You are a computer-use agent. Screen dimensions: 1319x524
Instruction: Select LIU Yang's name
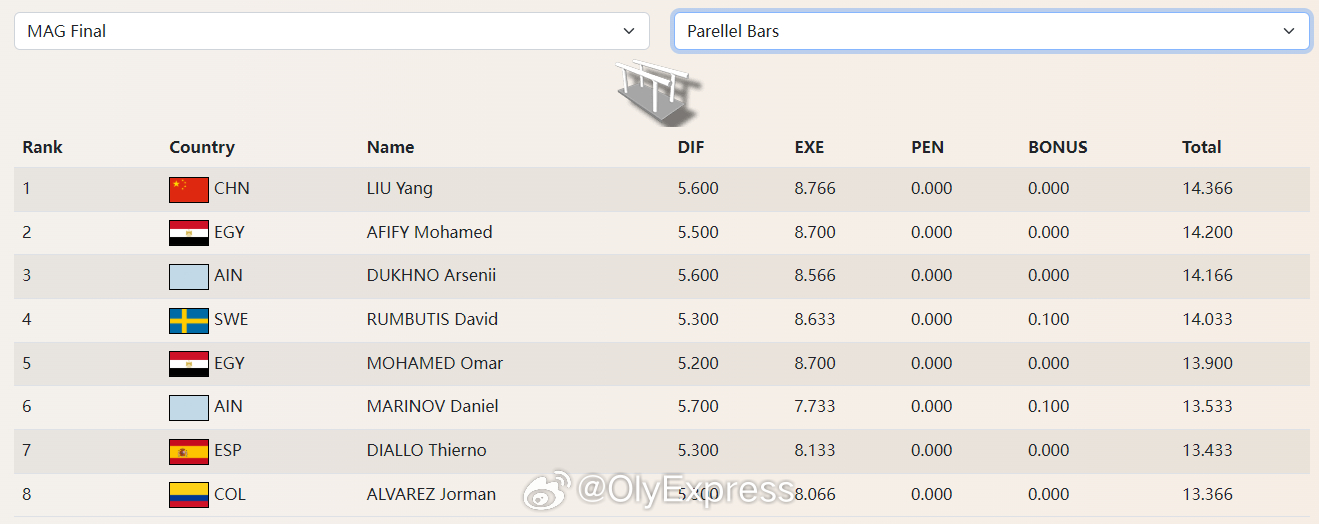[x=399, y=188]
